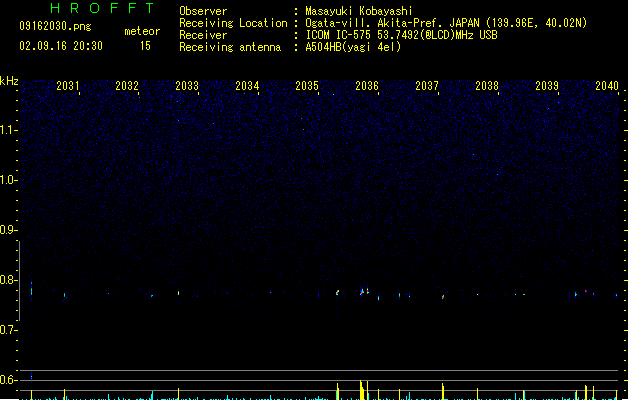The width and height of the screenshot is (629, 400).
Task: Click the Observer field label
Action: coord(203,11)
